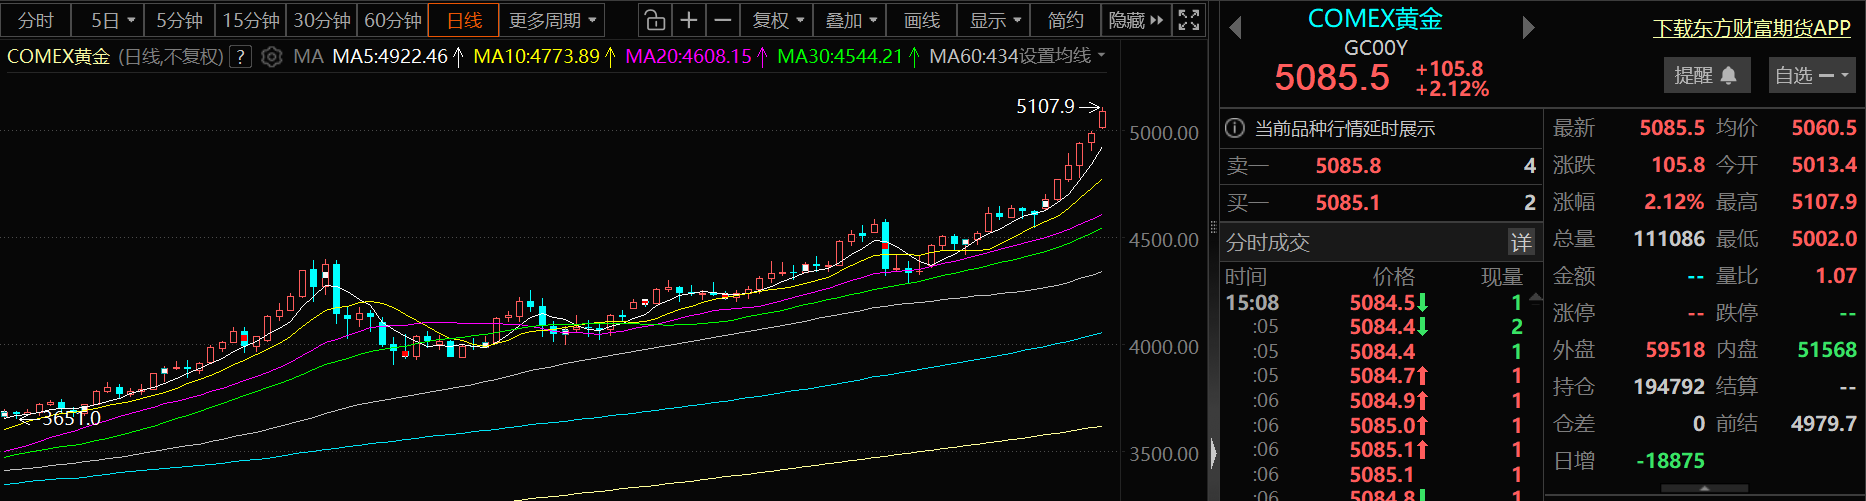Screen dimensions: 1866x501
Task: Click MA10:4773.89 indicator label
Action: pos(536,57)
